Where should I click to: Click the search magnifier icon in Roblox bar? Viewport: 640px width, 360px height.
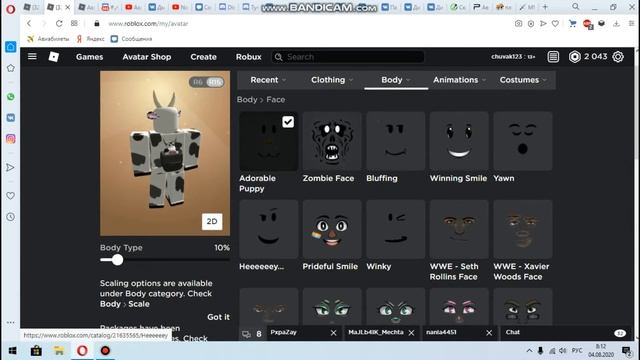pyautogui.click(x=278, y=57)
